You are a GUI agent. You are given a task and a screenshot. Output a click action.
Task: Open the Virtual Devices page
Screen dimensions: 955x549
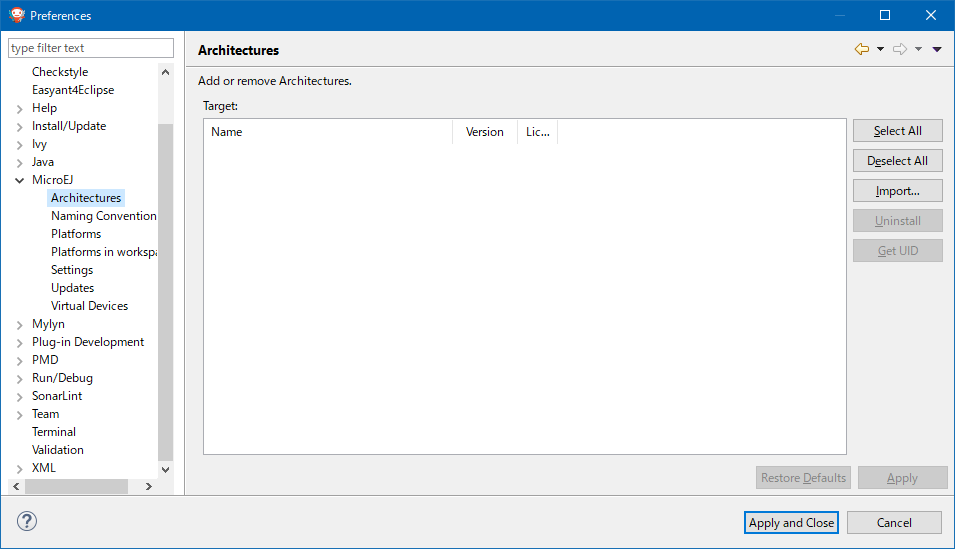pos(90,306)
